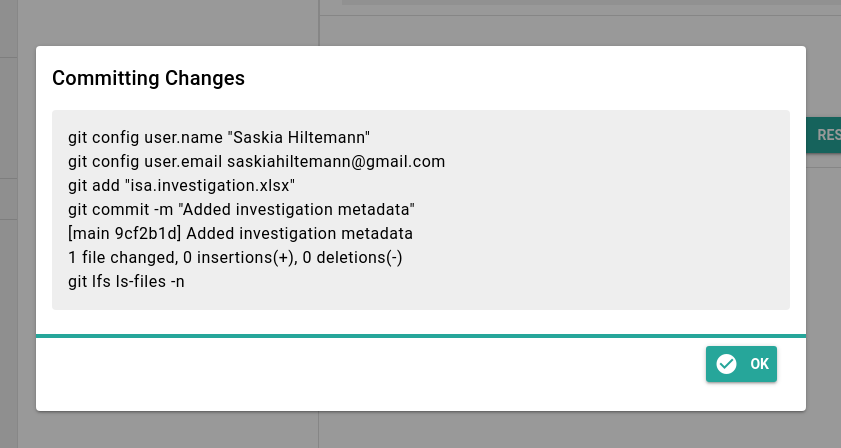841x448 pixels.
Task: Click the partially hidden RES button
Action: click(x=824, y=135)
